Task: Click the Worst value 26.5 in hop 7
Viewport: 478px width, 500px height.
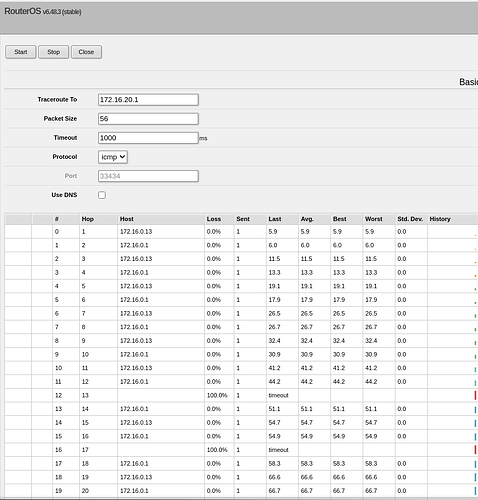Action: click(x=371, y=314)
